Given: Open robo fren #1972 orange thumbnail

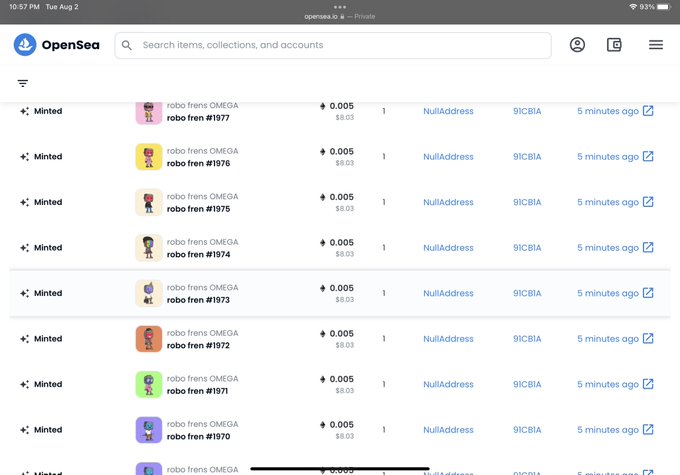Looking at the screenshot, I should (x=149, y=339).
